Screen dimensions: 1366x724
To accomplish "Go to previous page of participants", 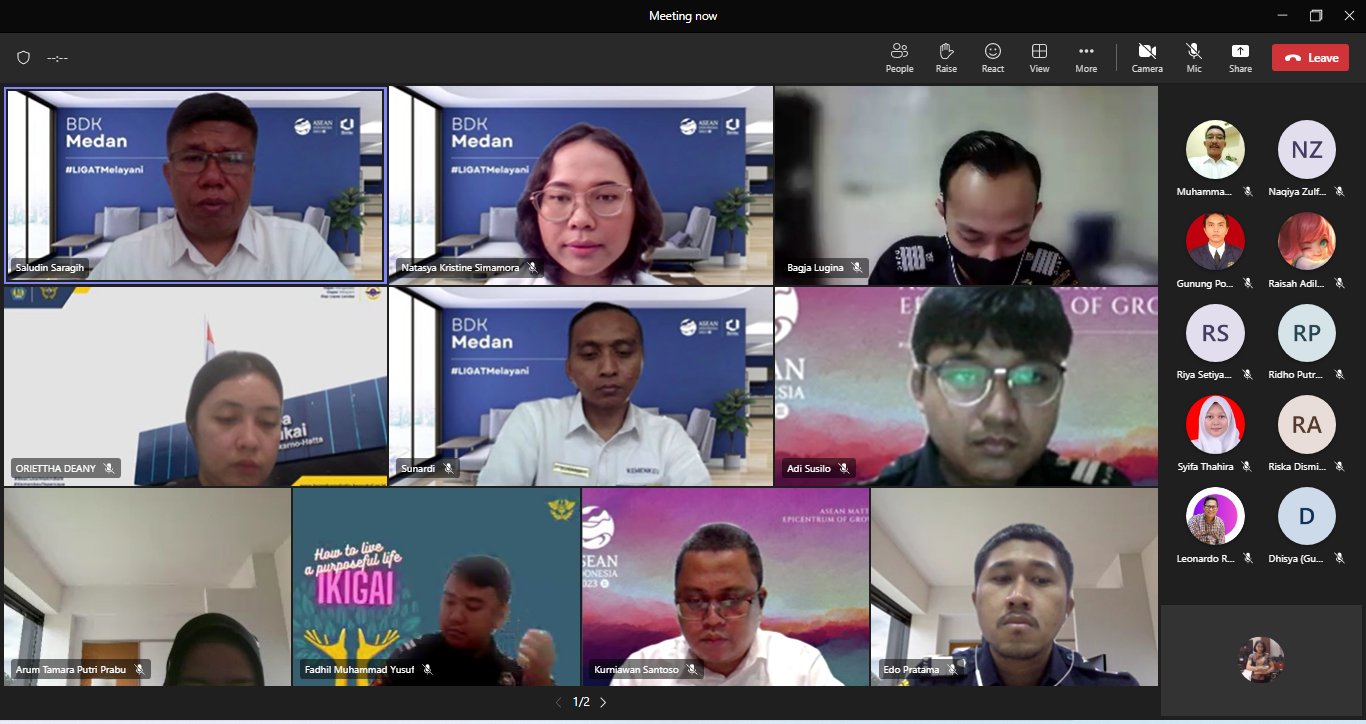I will pos(558,702).
